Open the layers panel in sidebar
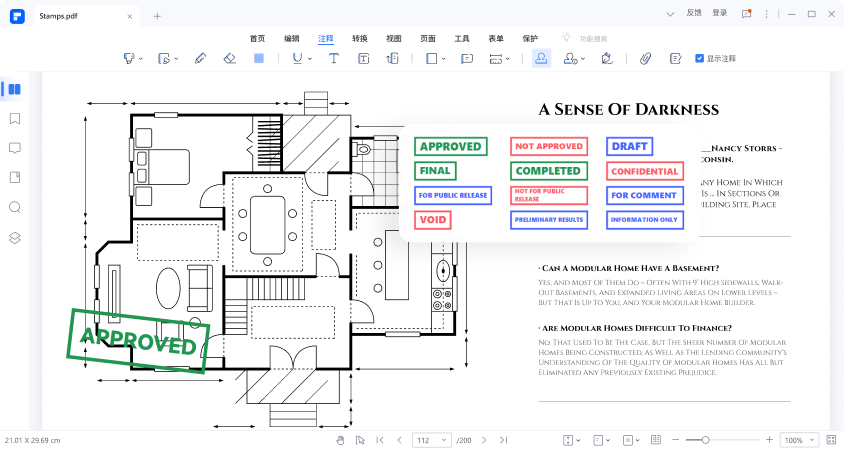844x450 pixels. pyautogui.click(x=15, y=238)
